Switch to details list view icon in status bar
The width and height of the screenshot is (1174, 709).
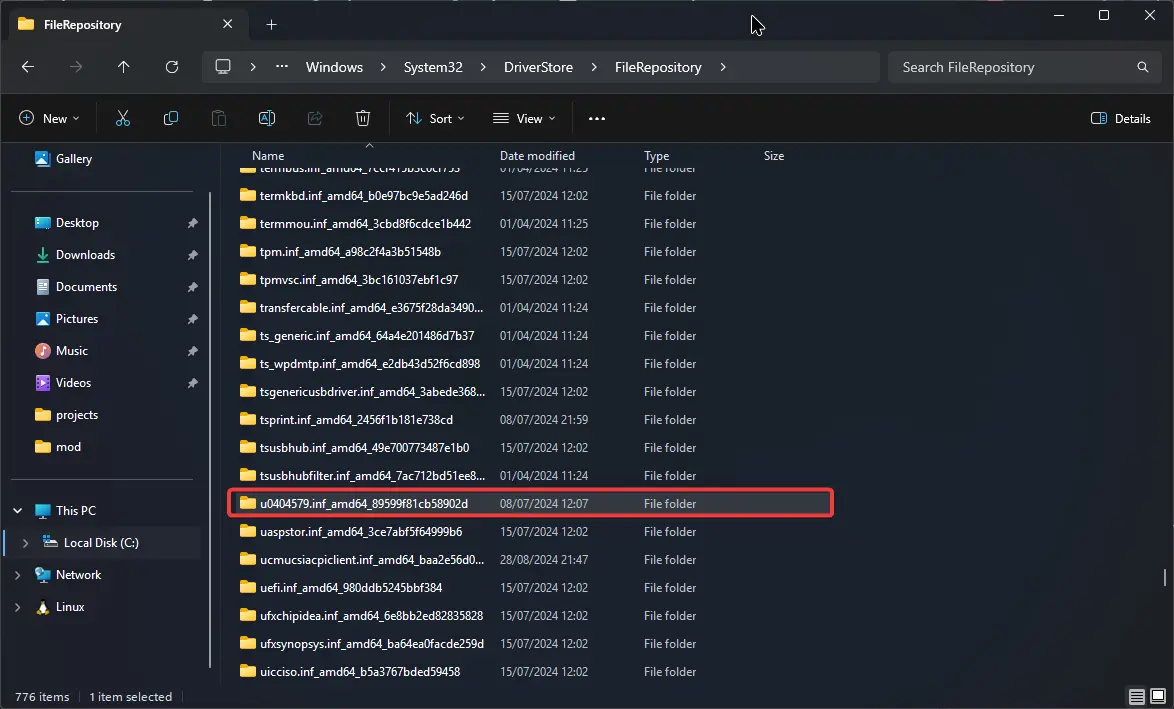pyautogui.click(x=1137, y=697)
